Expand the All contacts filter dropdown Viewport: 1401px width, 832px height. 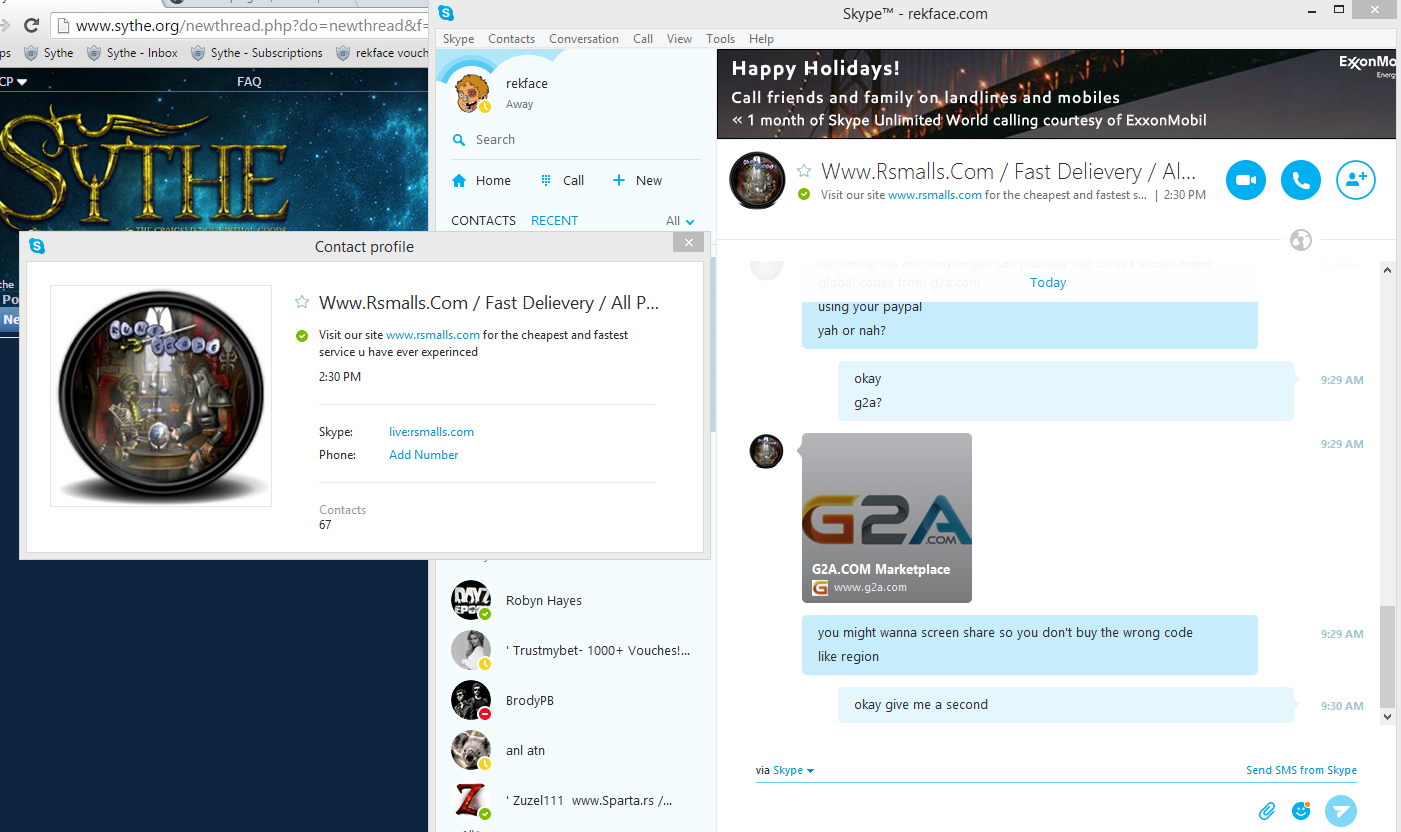[x=680, y=221]
